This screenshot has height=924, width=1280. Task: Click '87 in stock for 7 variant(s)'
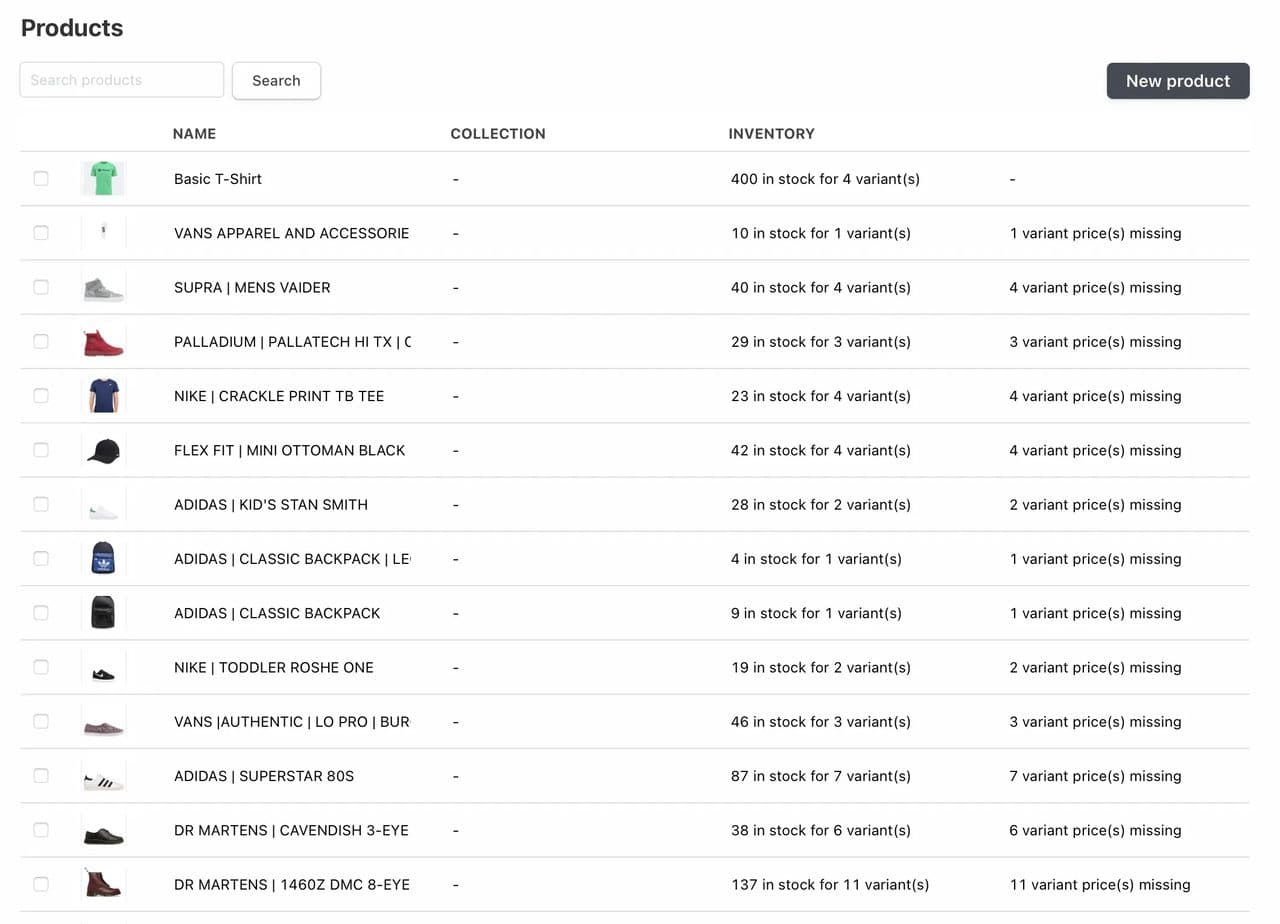click(x=821, y=776)
